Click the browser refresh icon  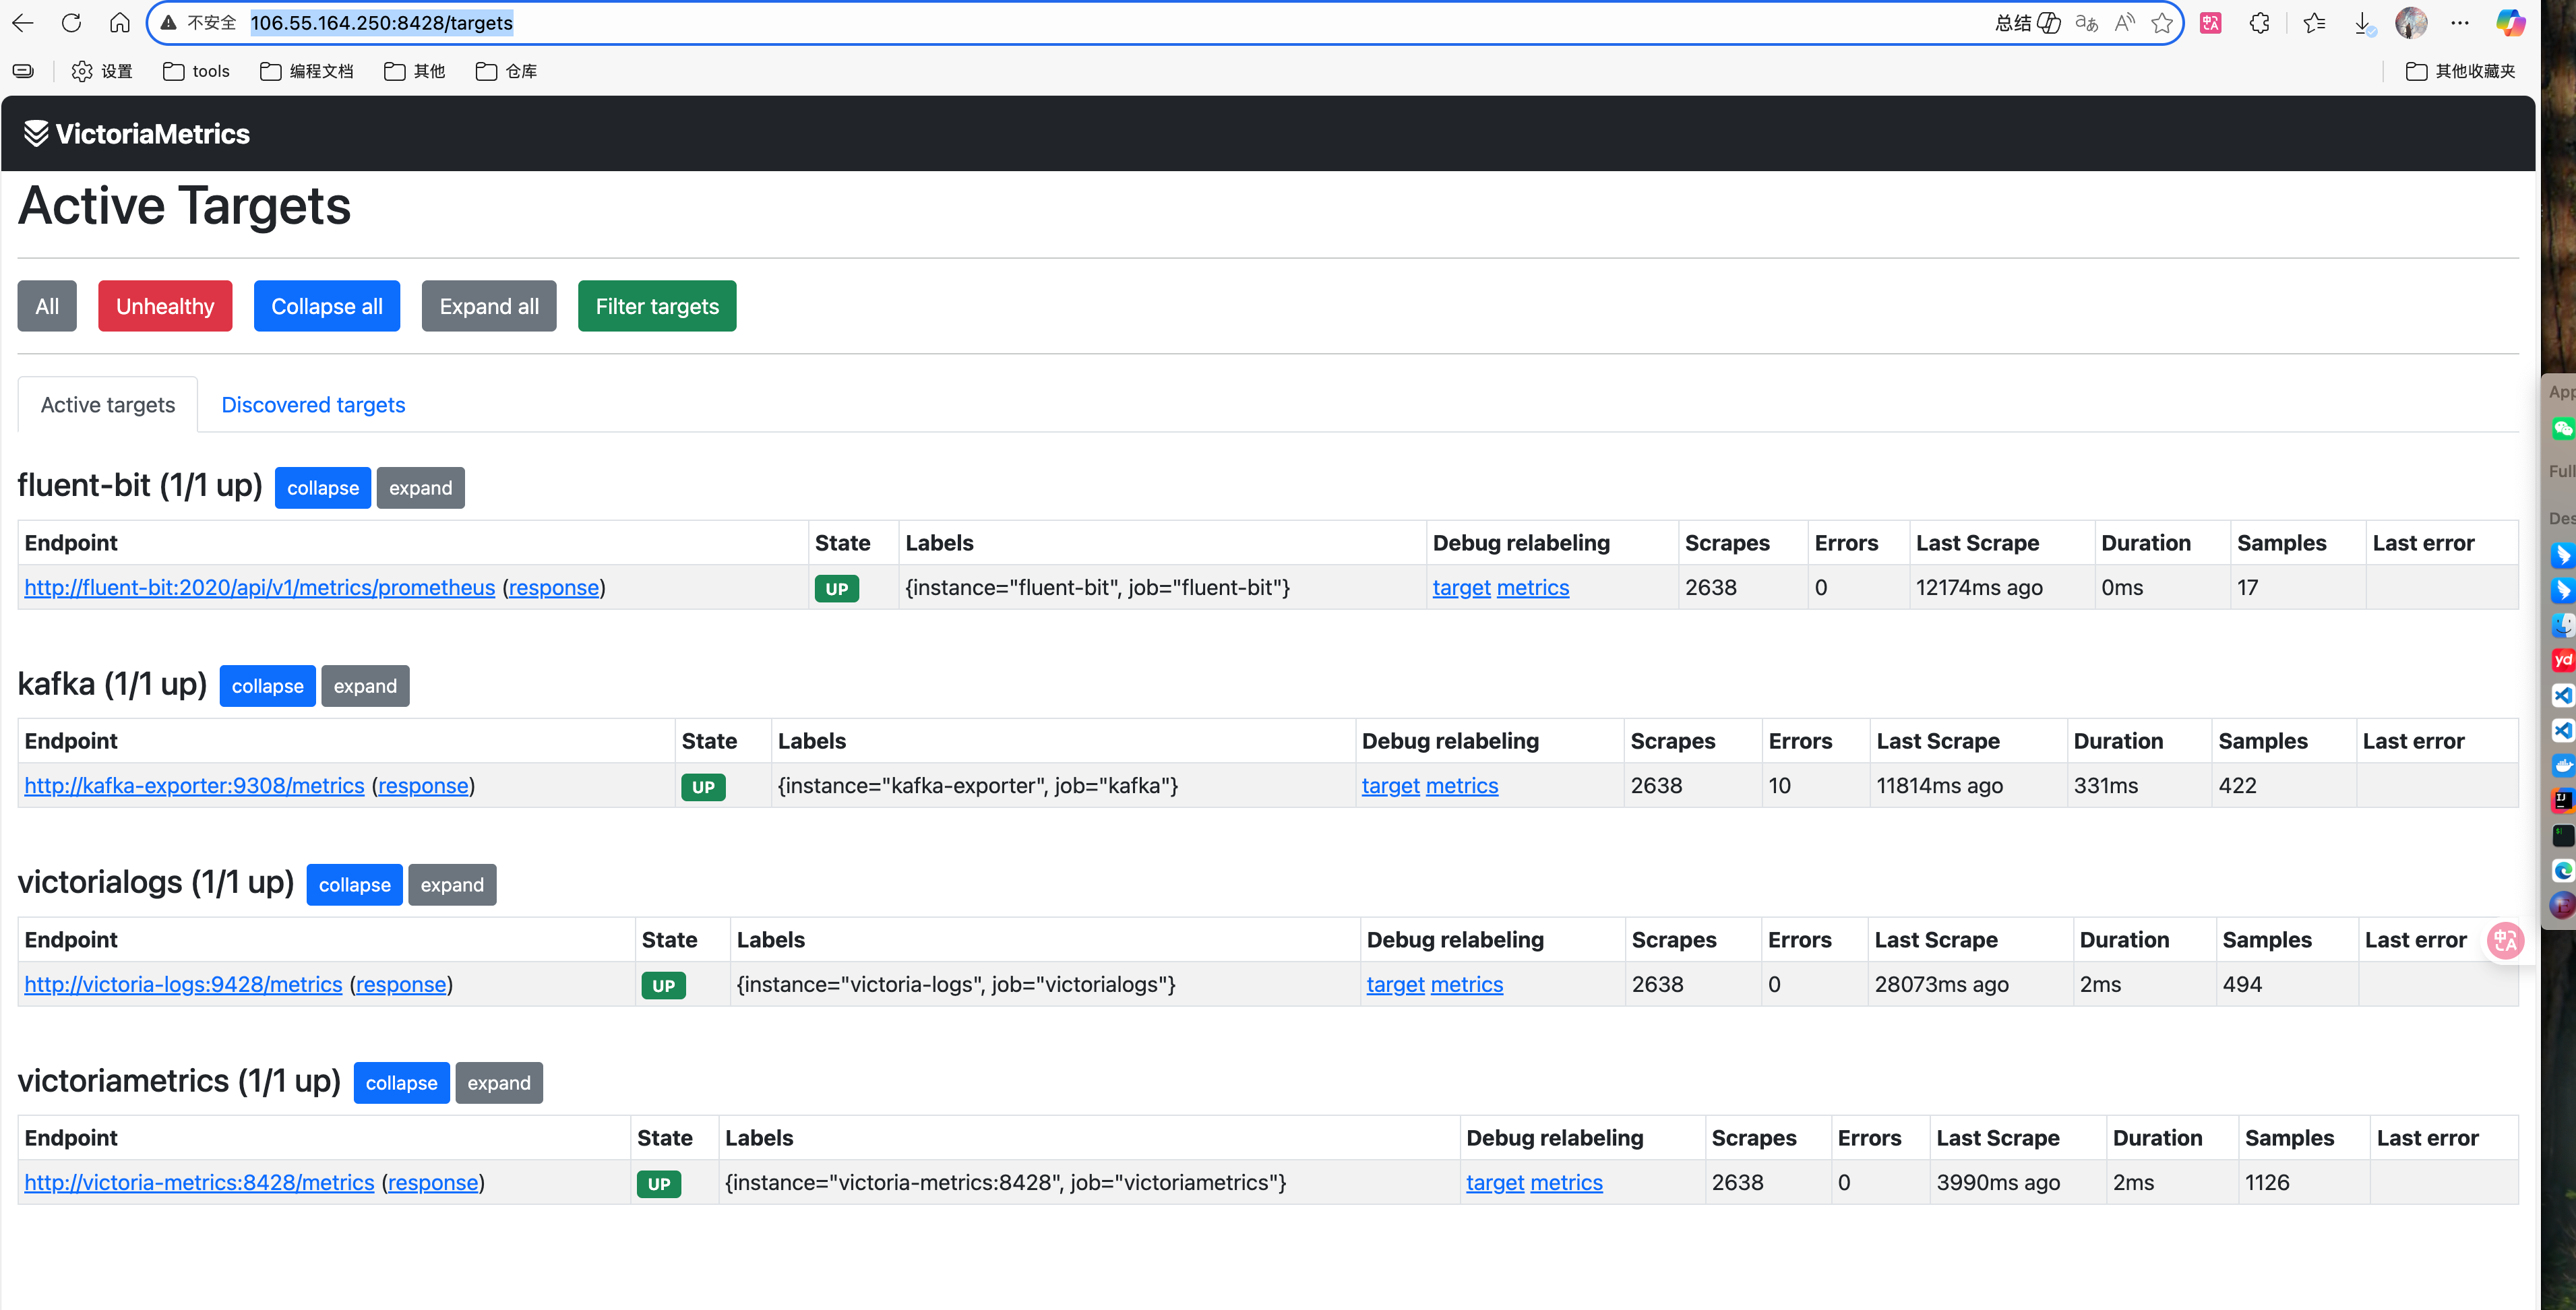click(71, 23)
